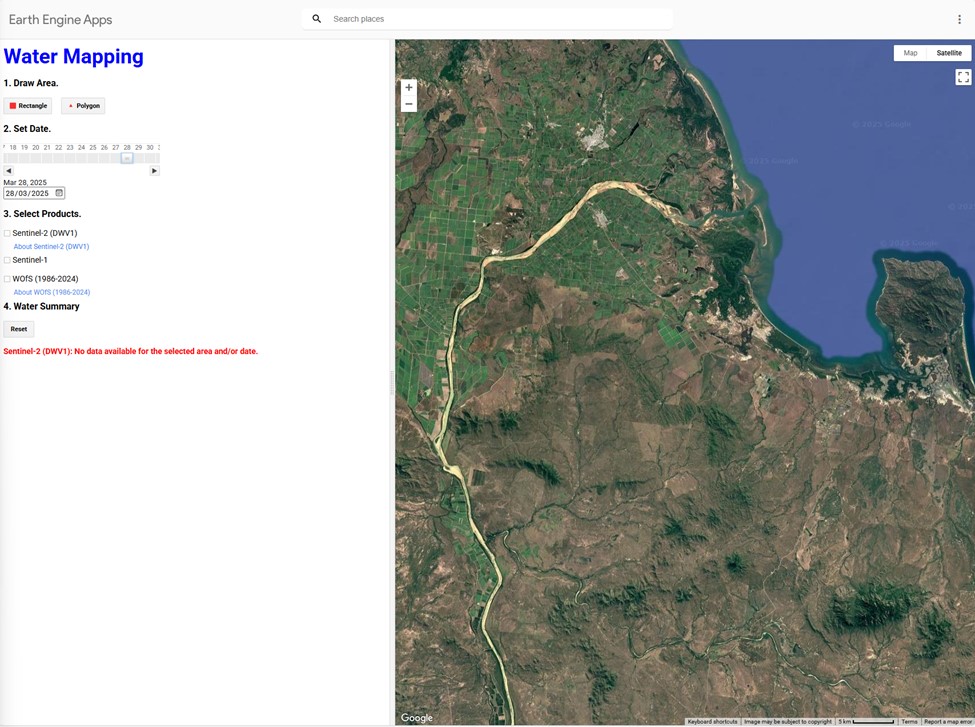The width and height of the screenshot is (975, 727).
Task: Enable Sentinel-1 product checkbox
Action: click(7, 260)
